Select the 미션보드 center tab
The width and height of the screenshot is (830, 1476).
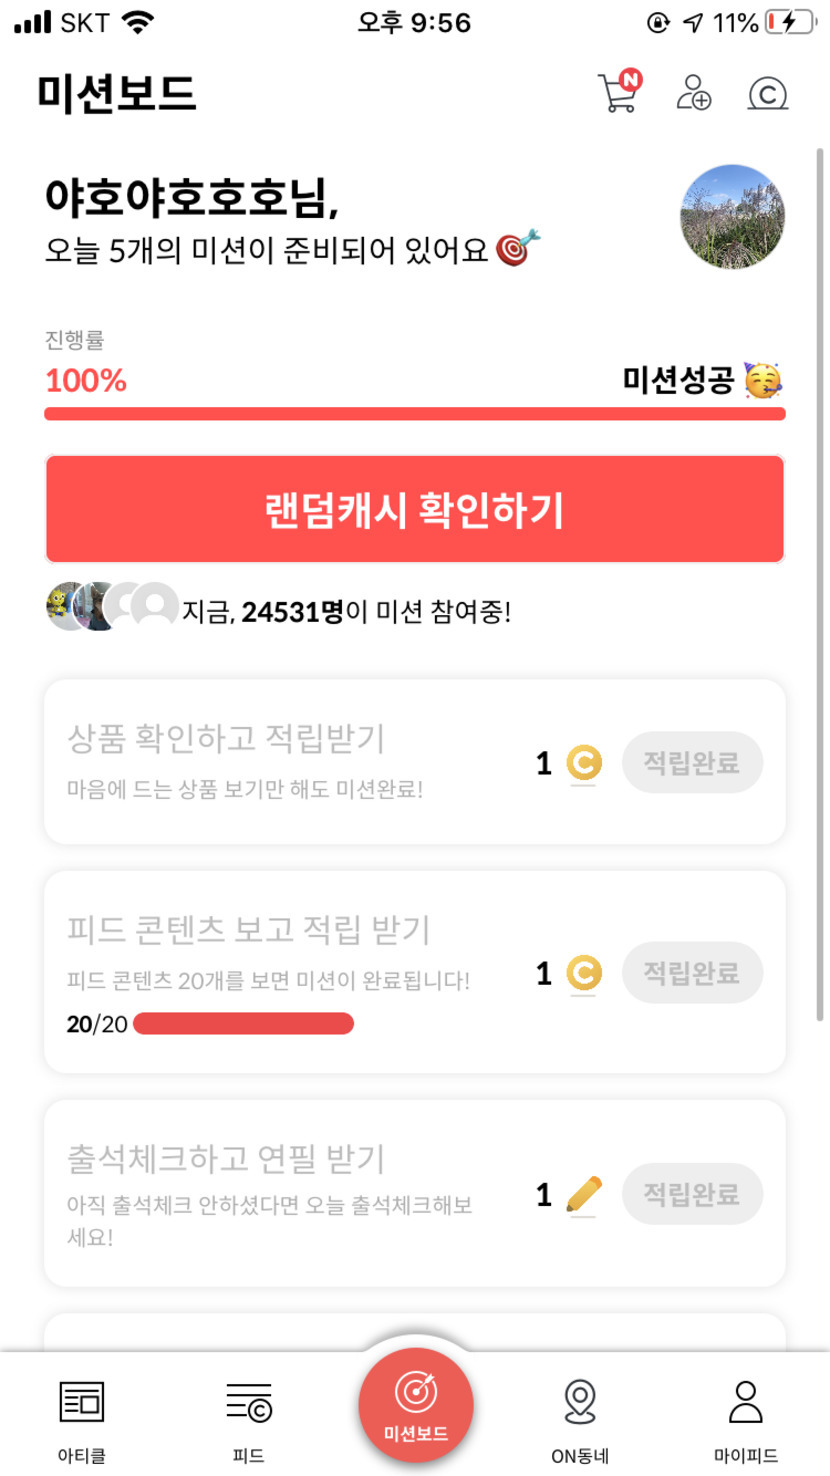tap(415, 1405)
